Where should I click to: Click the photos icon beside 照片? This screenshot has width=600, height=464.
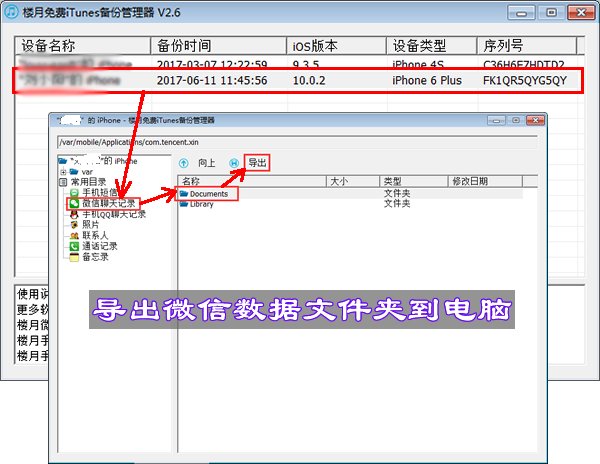click(74, 225)
